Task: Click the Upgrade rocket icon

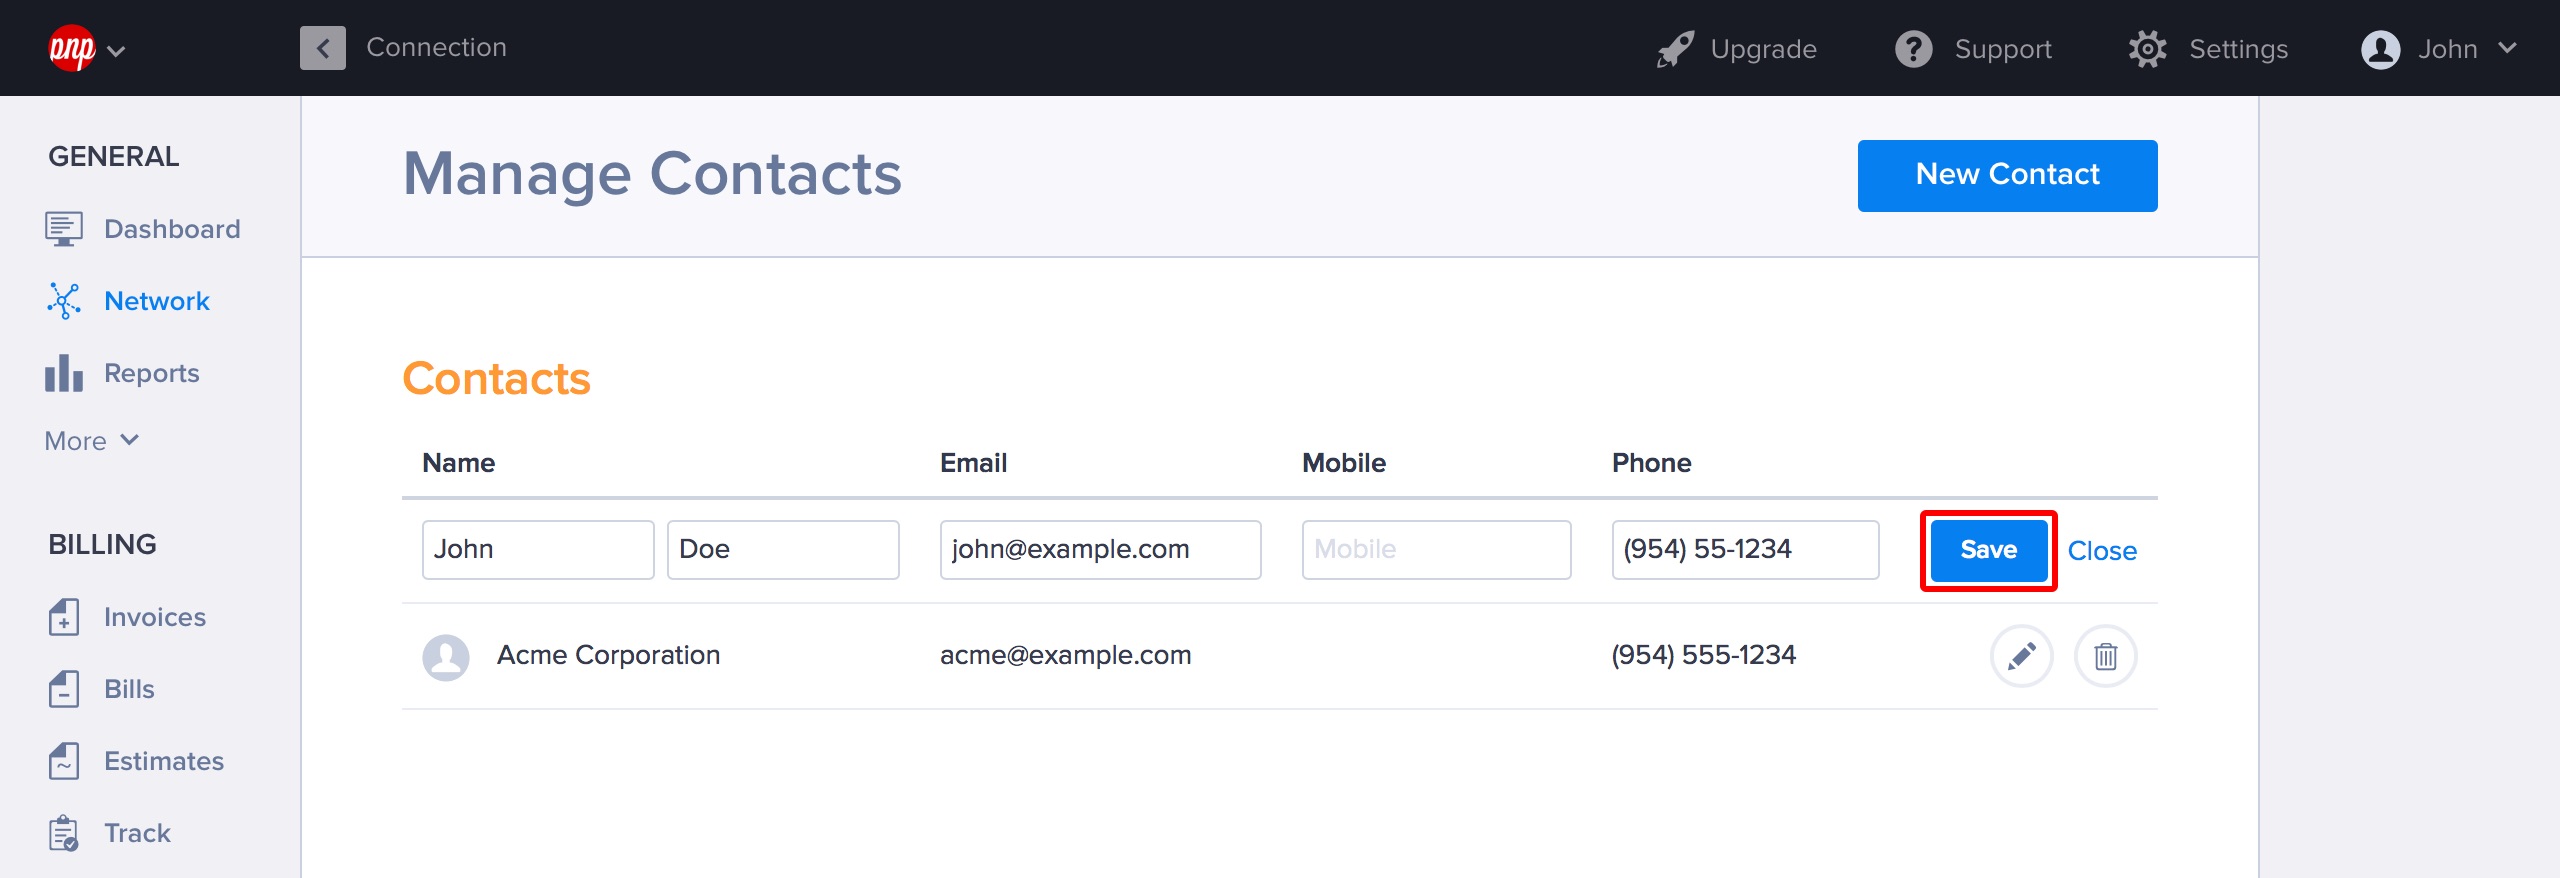Action: pos(1675,49)
